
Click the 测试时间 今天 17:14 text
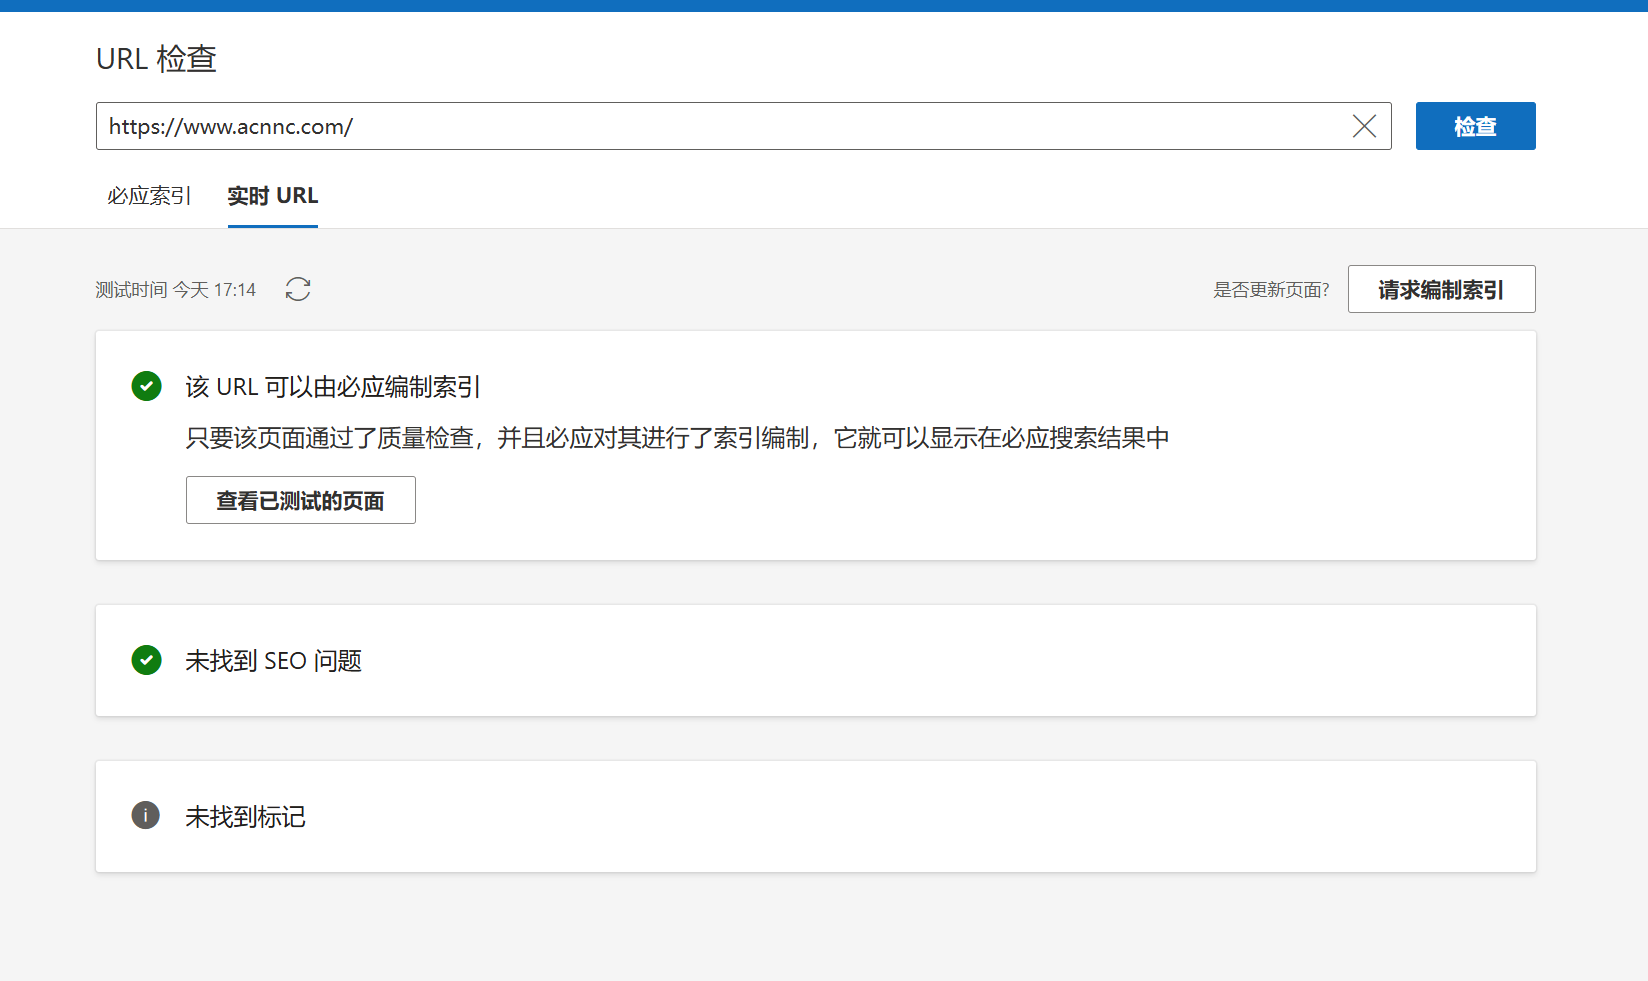tap(176, 290)
